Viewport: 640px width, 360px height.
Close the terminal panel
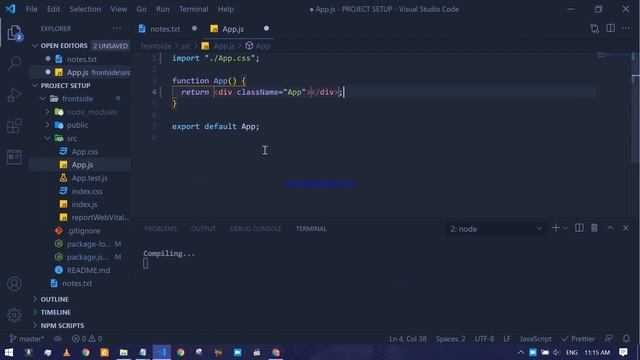pyautogui.click(x=626, y=228)
